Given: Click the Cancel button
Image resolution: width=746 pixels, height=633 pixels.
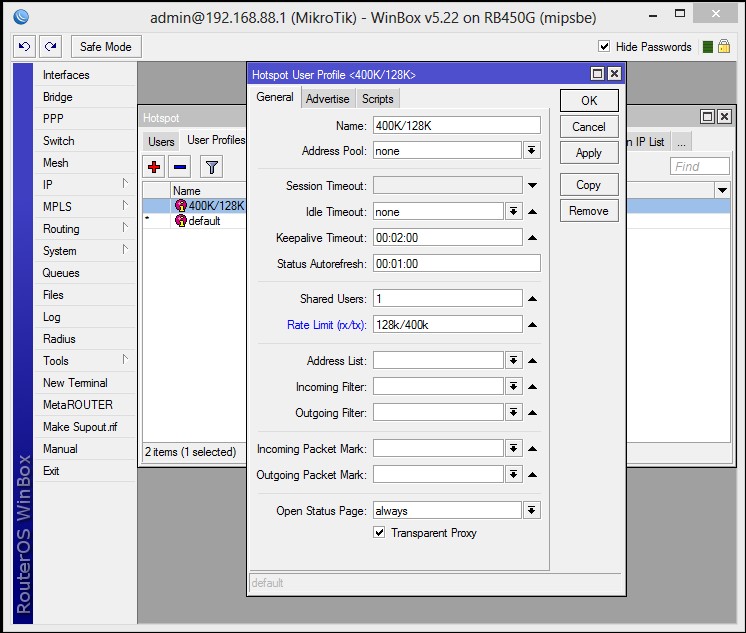Looking at the screenshot, I should 589,127.
